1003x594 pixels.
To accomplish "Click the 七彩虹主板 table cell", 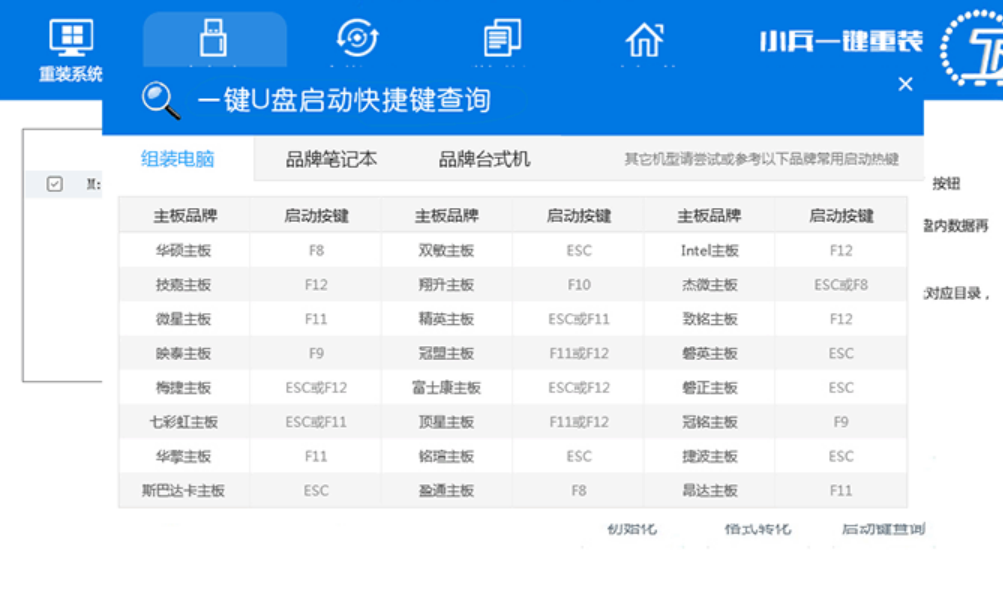I will click(184, 422).
